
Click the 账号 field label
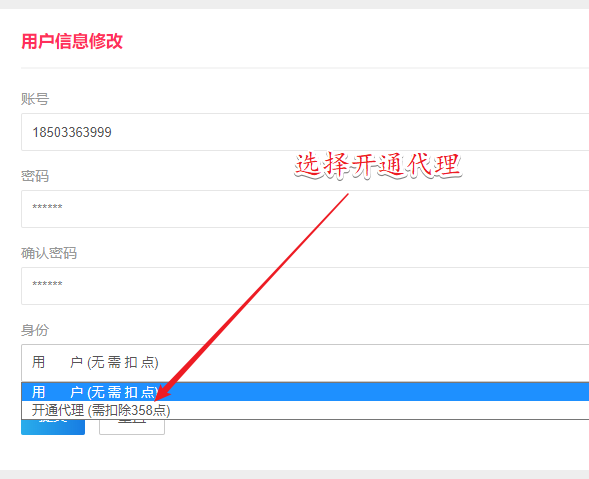tap(35, 99)
